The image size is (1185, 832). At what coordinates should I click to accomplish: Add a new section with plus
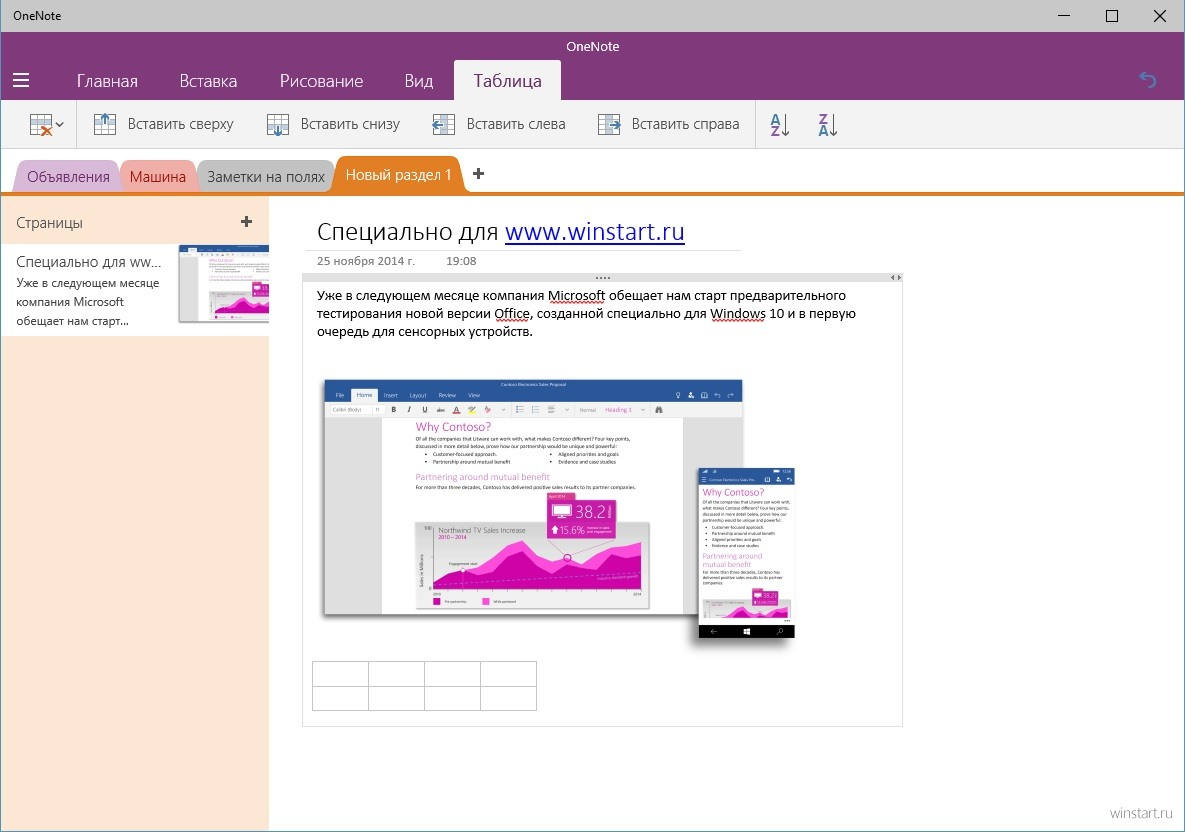(x=478, y=174)
